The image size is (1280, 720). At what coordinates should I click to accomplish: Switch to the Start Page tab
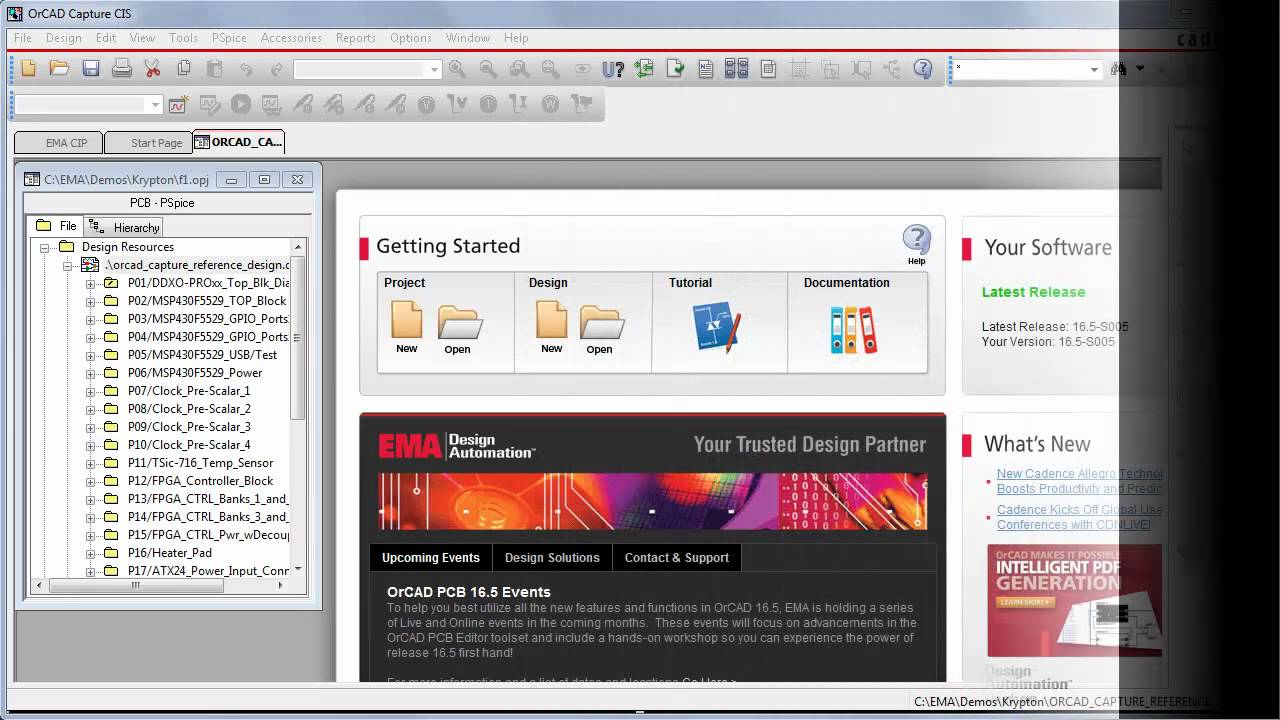tap(149, 142)
